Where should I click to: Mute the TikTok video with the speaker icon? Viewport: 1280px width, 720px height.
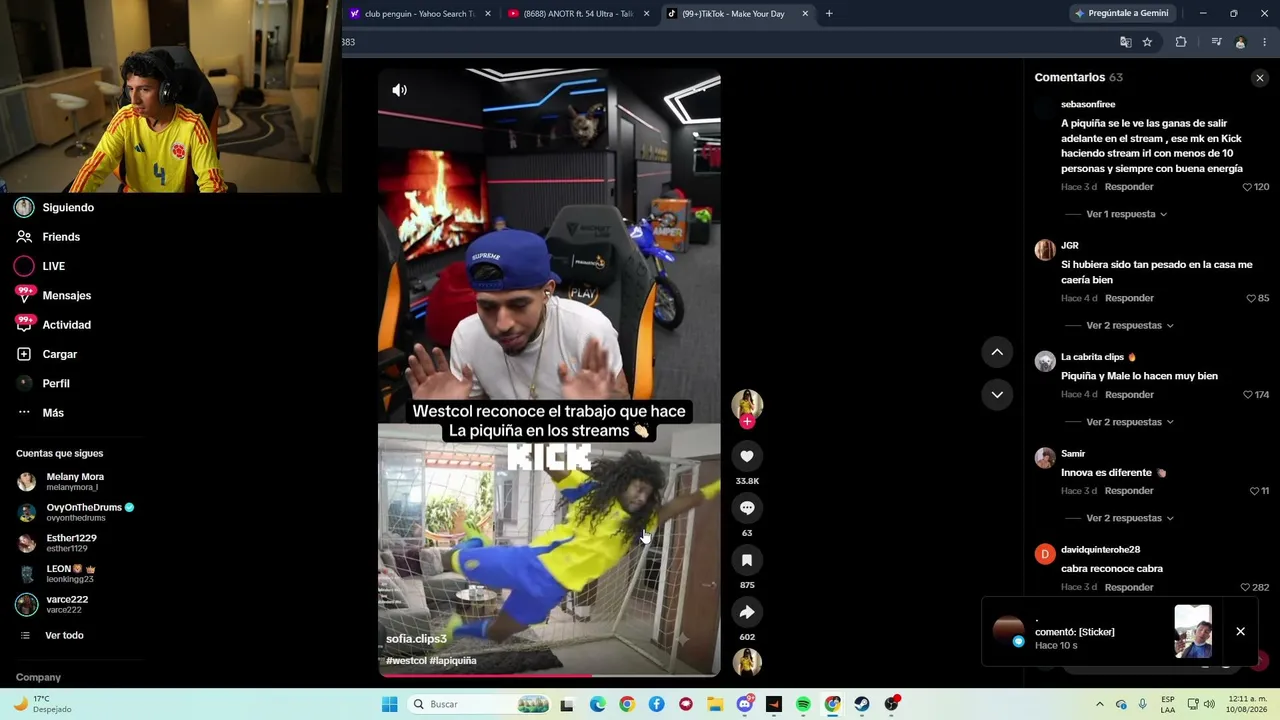click(x=399, y=90)
